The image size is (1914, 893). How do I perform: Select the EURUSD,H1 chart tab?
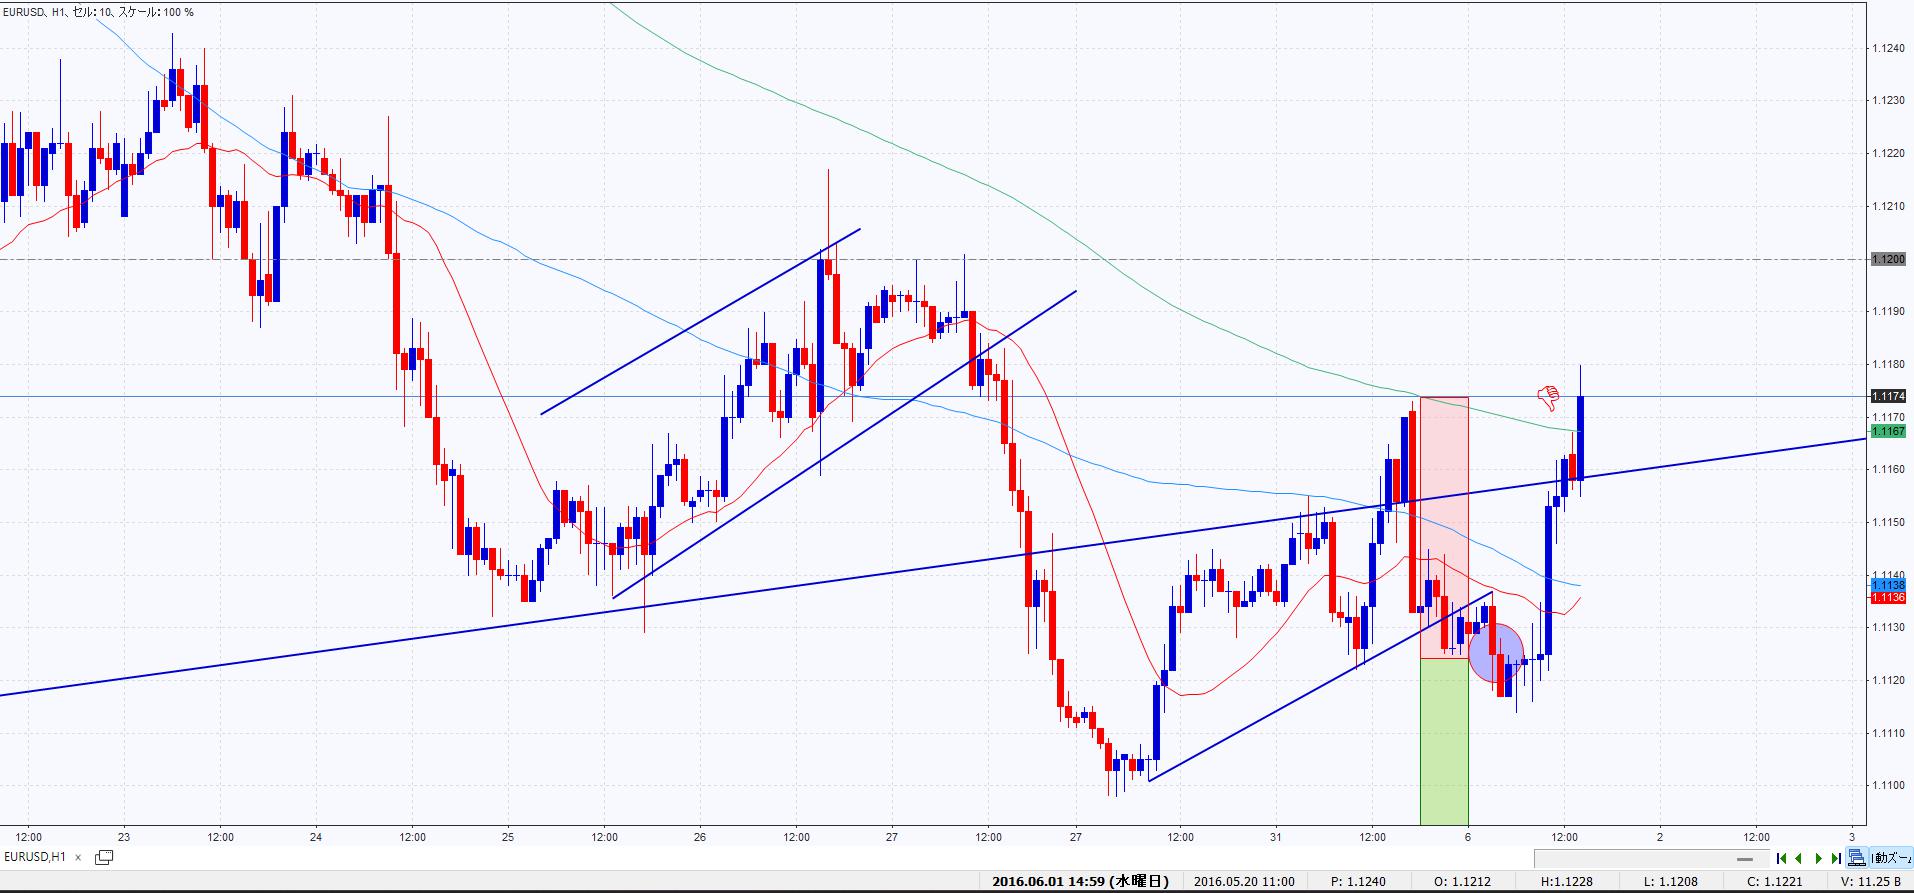pyautogui.click(x=35, y=857)
